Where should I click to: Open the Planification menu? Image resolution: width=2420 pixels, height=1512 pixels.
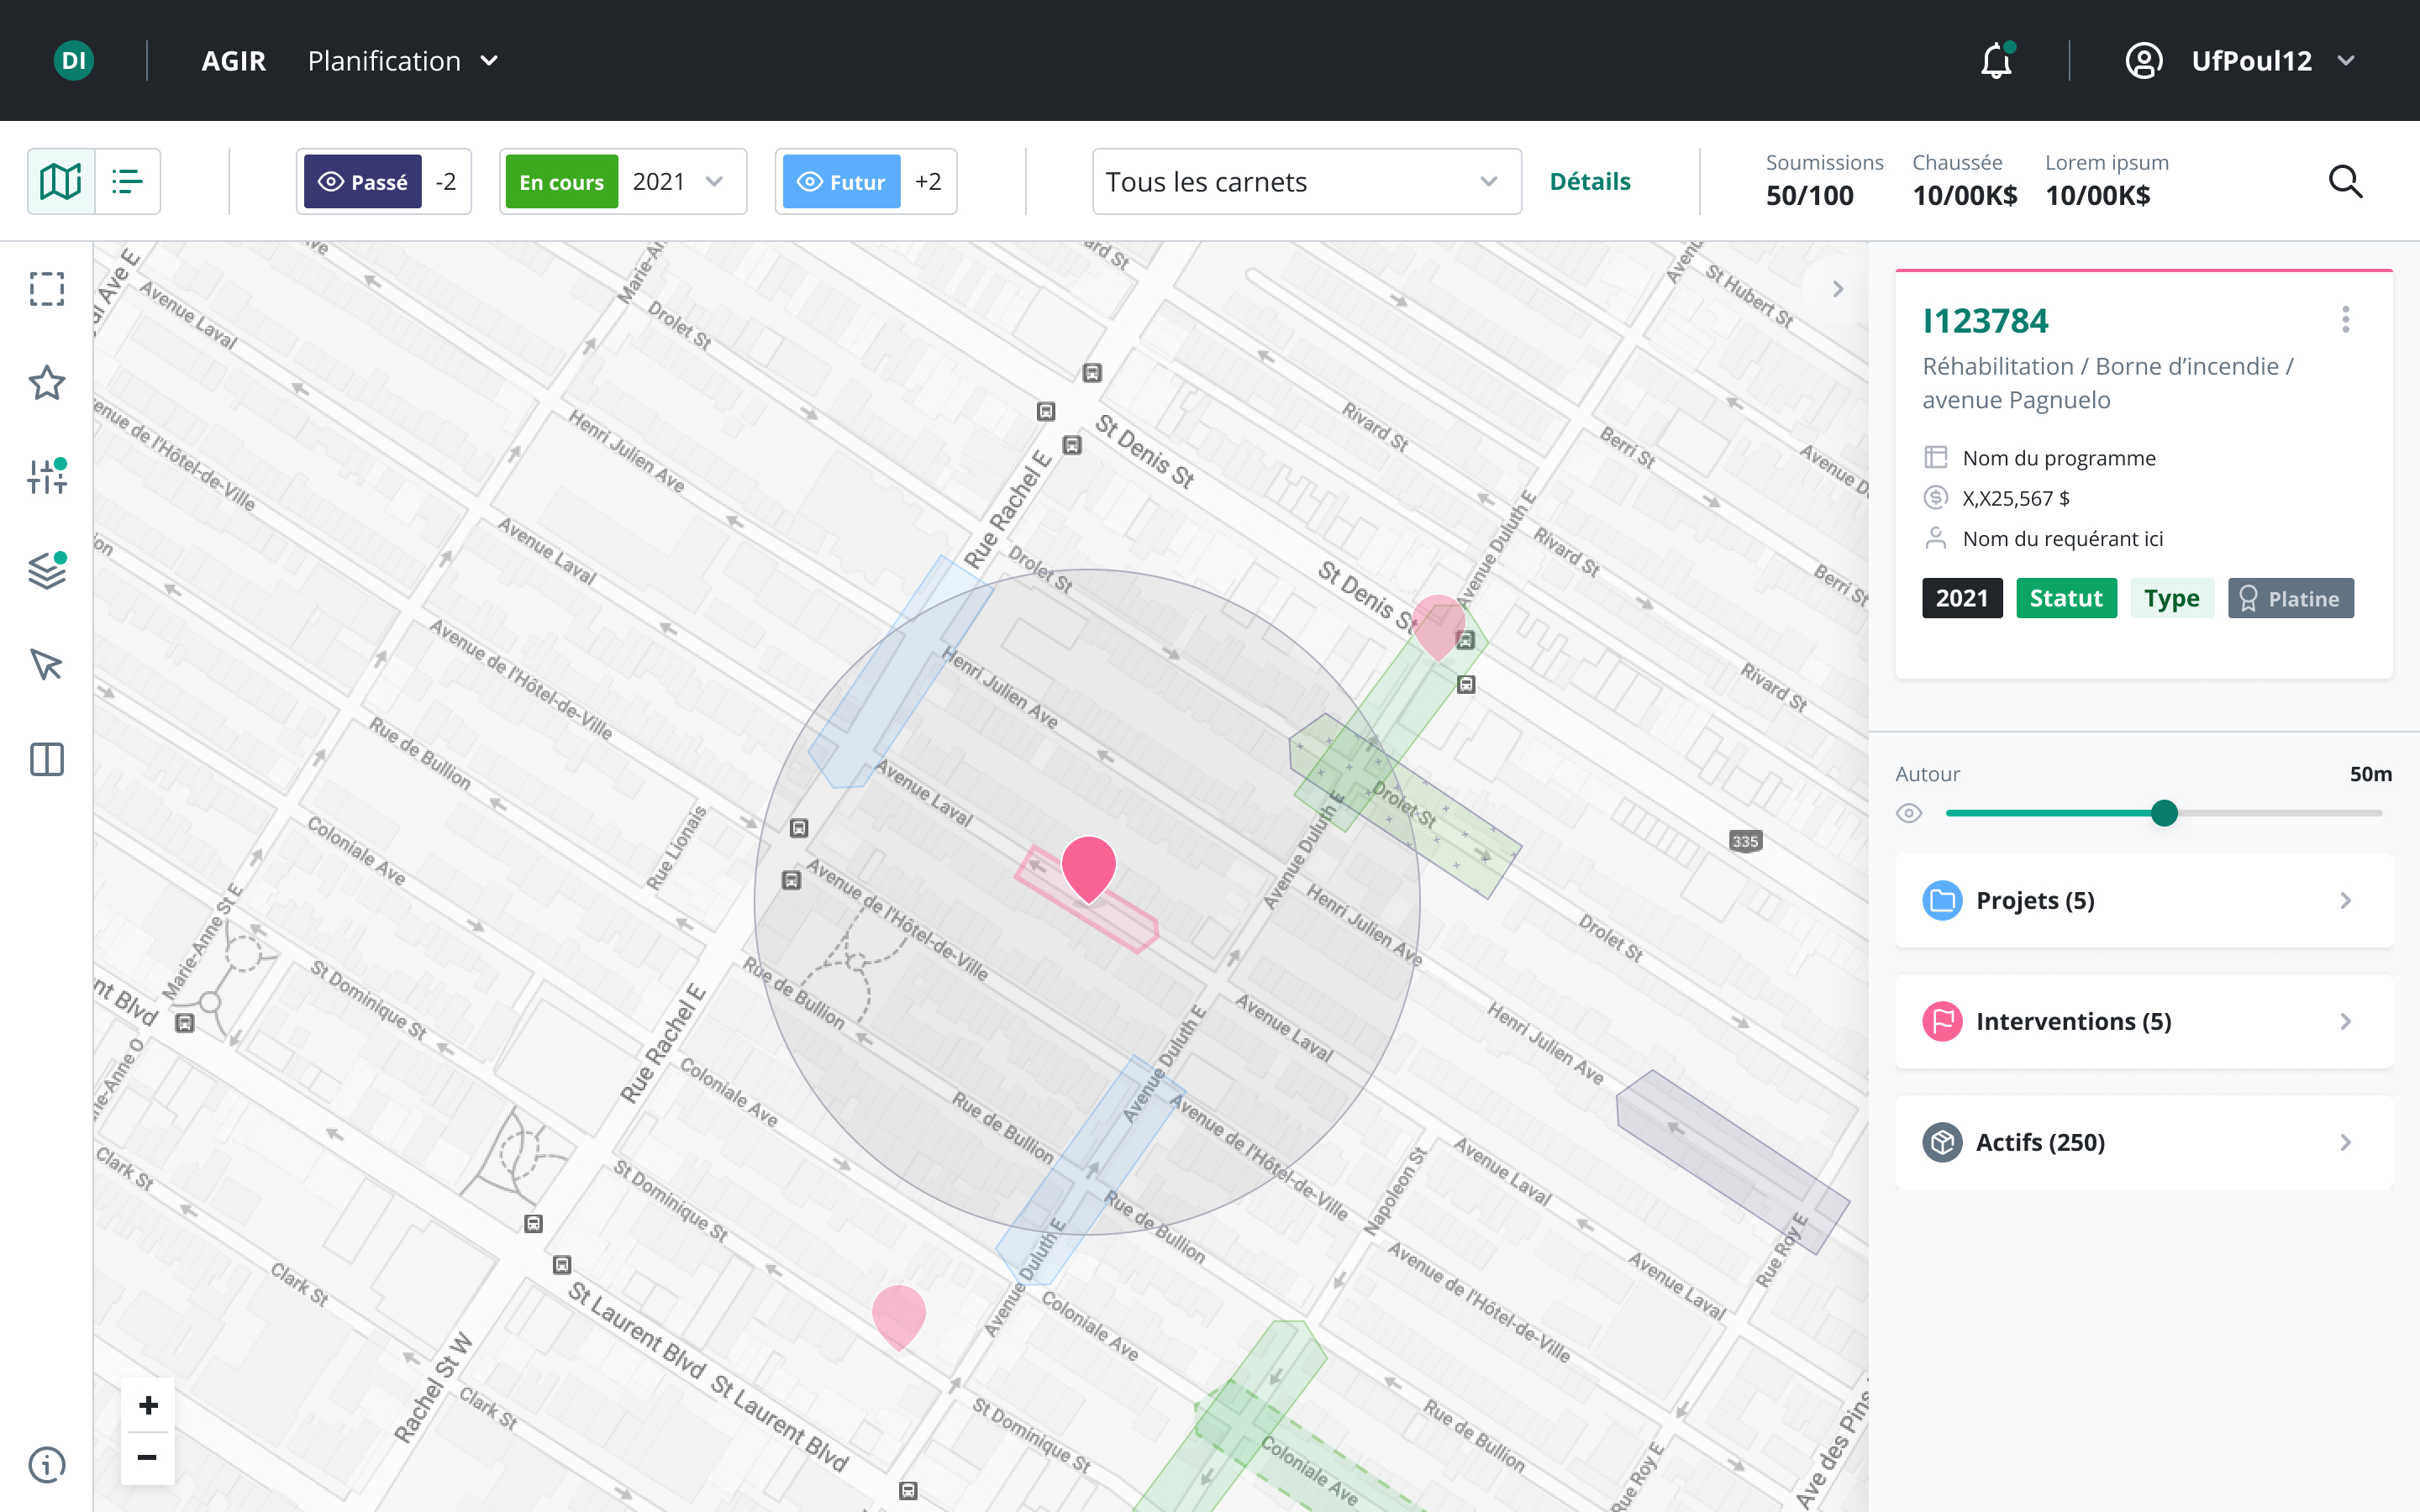coord(403,61)
